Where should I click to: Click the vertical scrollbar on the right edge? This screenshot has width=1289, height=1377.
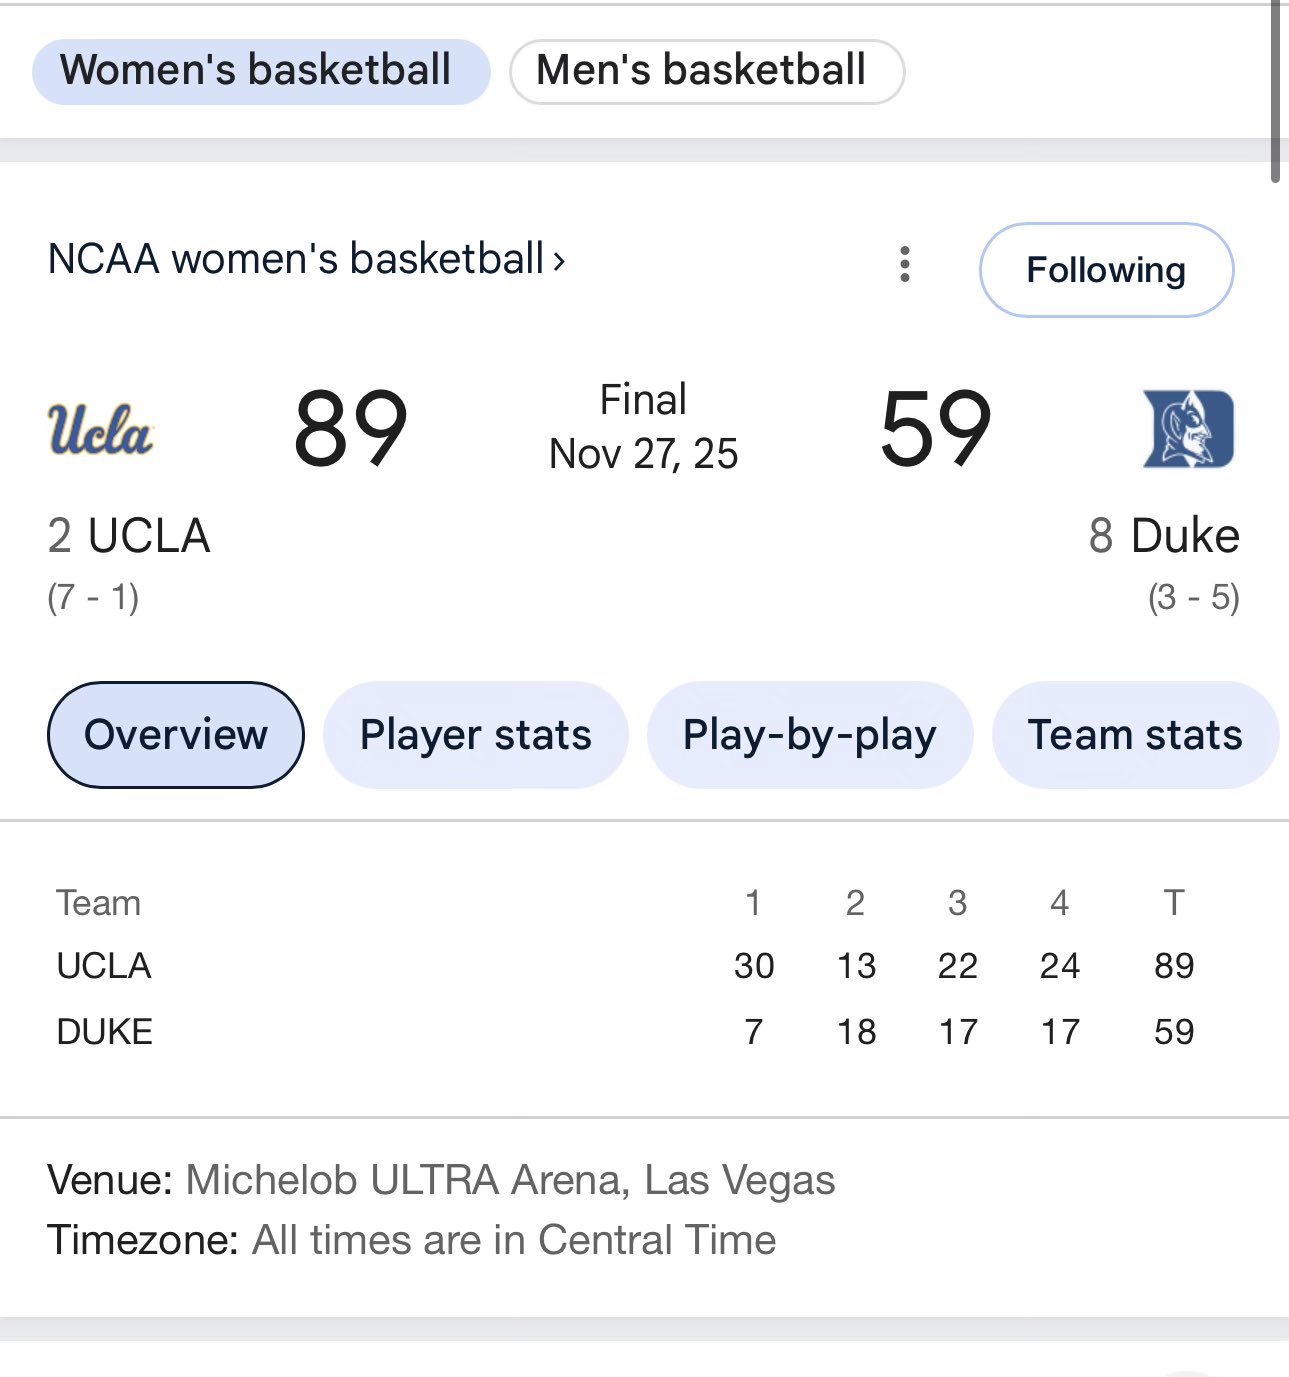pyautogui.click(x=1275, y=90)
